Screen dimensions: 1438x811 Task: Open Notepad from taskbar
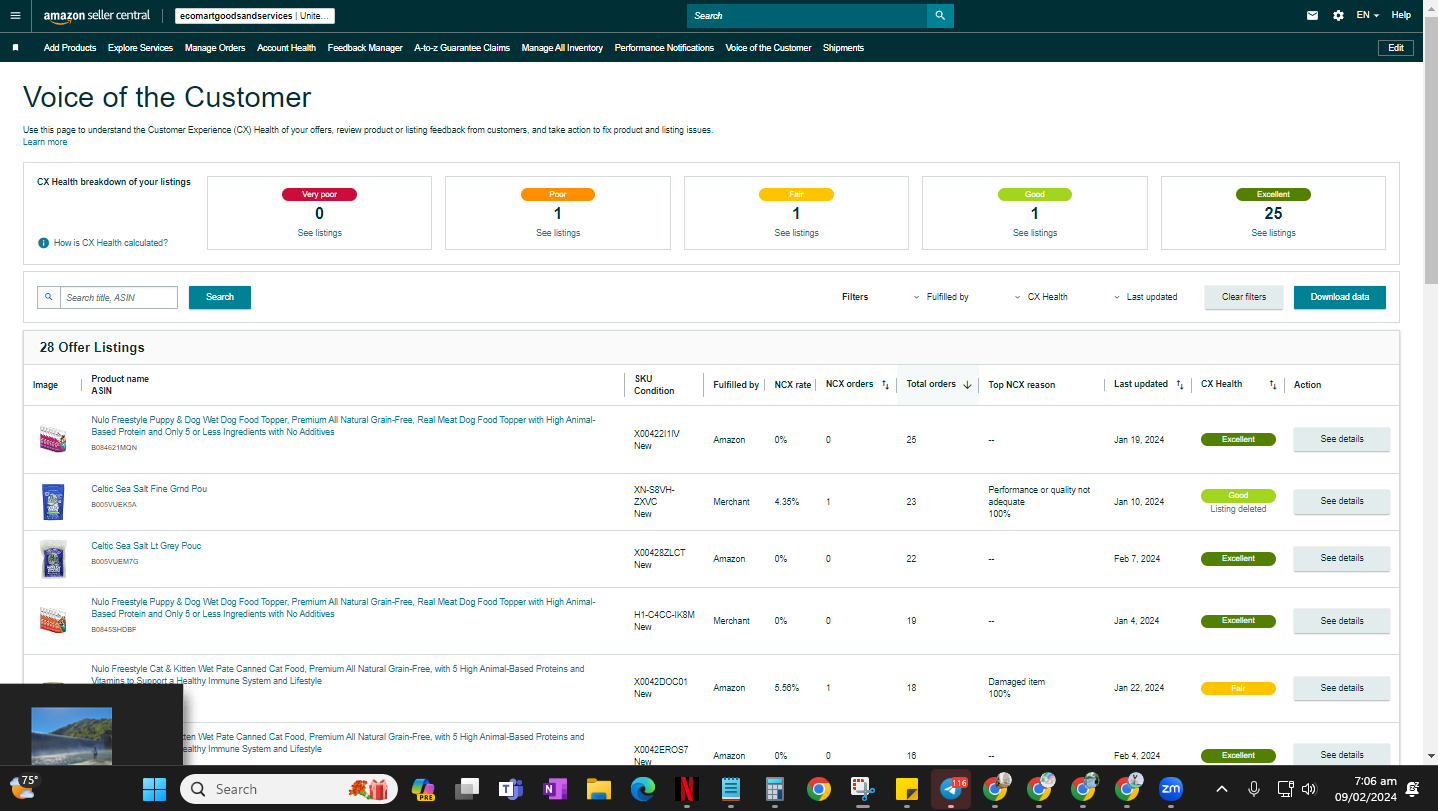730,789
